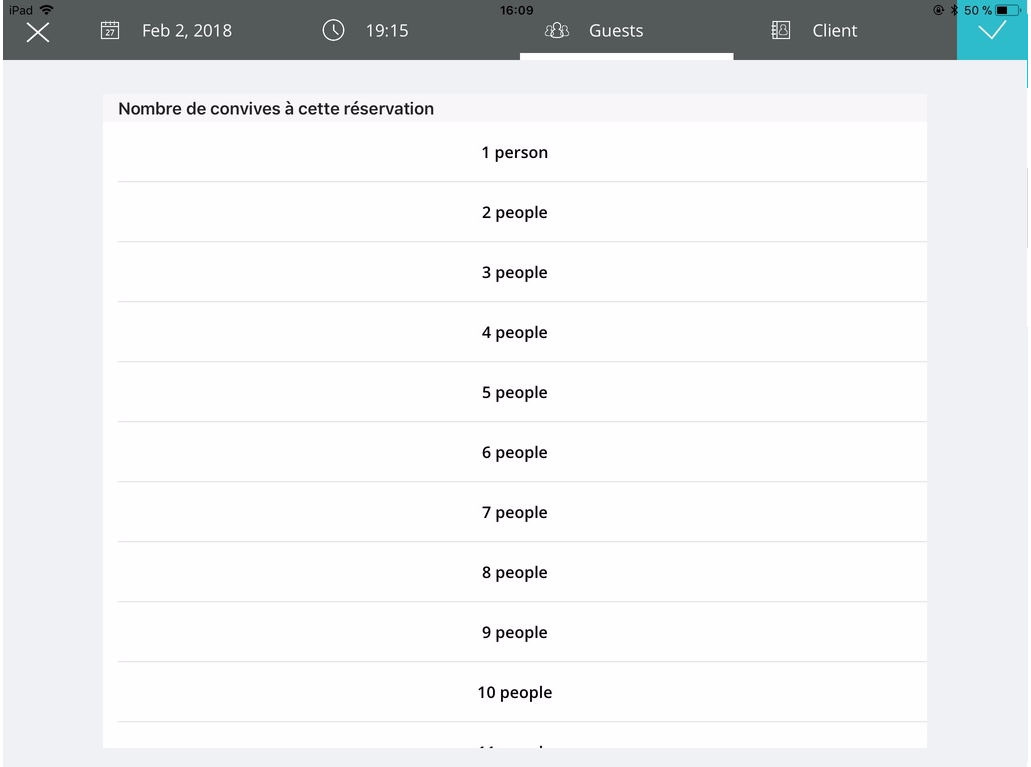Choose 10 people option
This screenshot has height=767, width=1031.
point(514,693)
